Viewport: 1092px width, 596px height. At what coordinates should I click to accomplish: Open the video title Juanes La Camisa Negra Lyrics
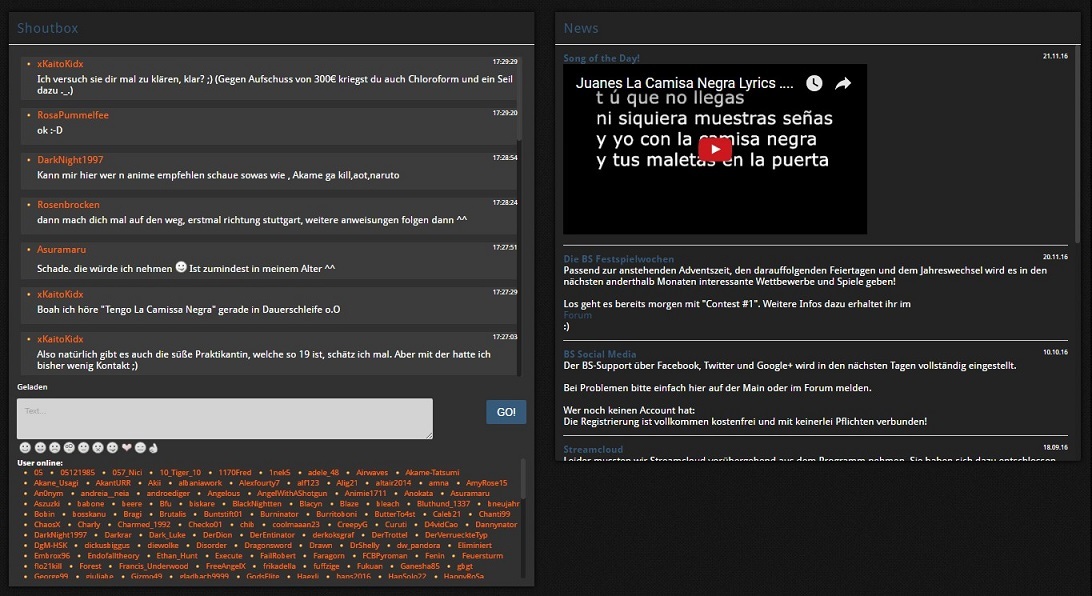pos(684,83)
